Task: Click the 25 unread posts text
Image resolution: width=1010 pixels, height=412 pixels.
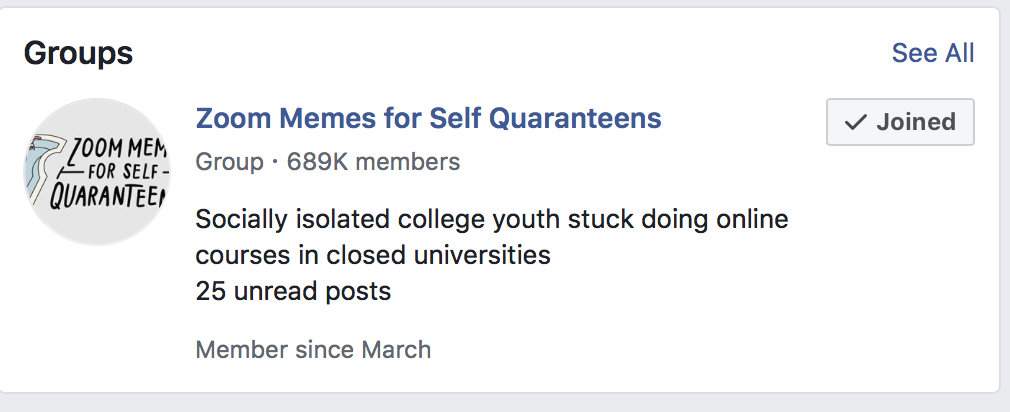Action: 293,292
